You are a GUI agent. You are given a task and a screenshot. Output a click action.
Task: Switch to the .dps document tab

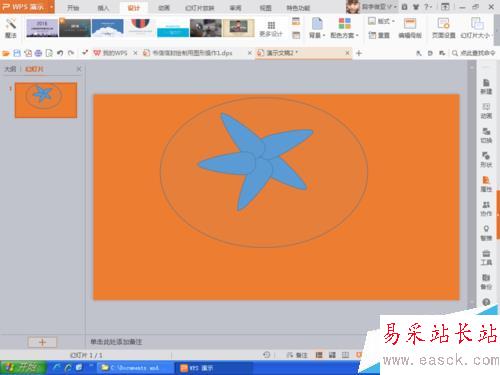[x=188, y=53]
